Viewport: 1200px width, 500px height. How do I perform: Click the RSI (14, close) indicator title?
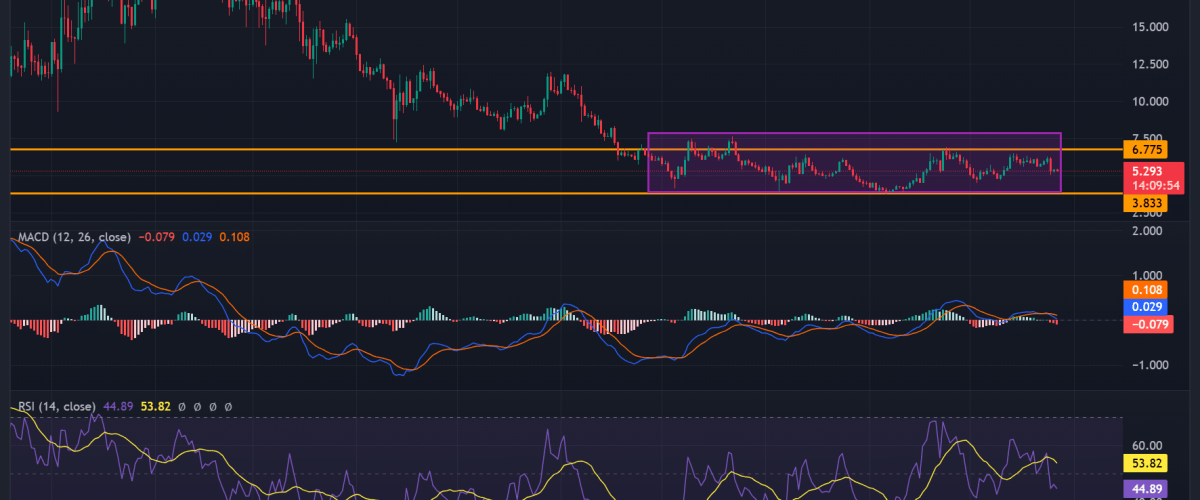[56, 407]
